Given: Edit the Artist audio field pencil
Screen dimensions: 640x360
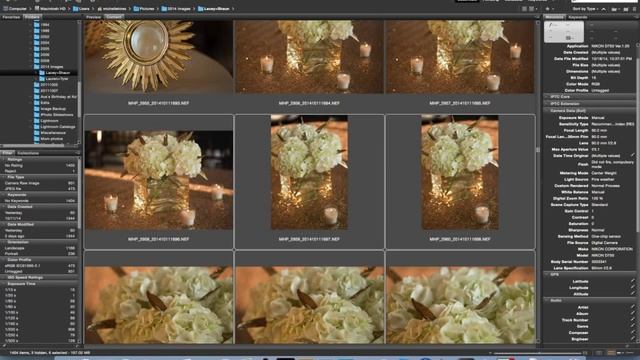Looking at the screenshot, I should pos(633,307).
